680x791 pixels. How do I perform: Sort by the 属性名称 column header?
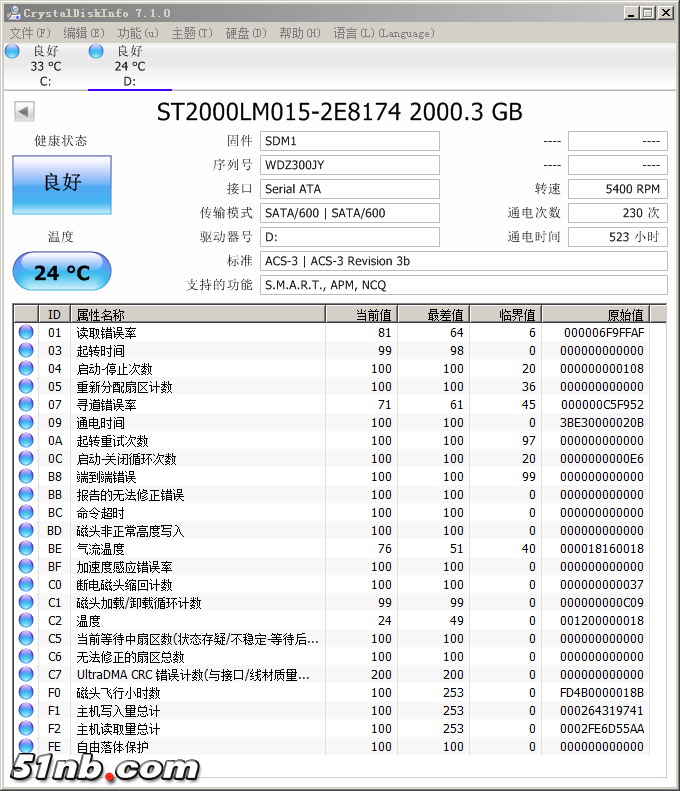point(198,314)
